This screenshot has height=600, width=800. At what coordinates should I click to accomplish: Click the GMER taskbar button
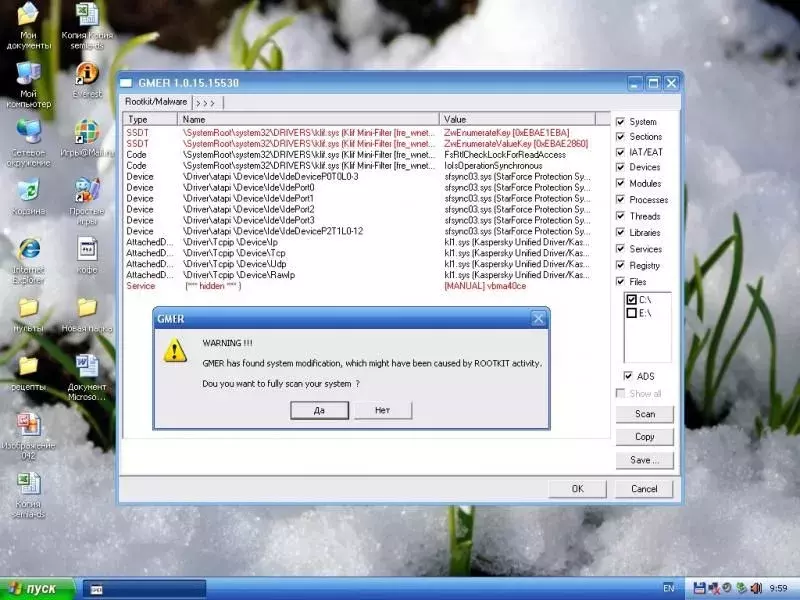(144, 589)
